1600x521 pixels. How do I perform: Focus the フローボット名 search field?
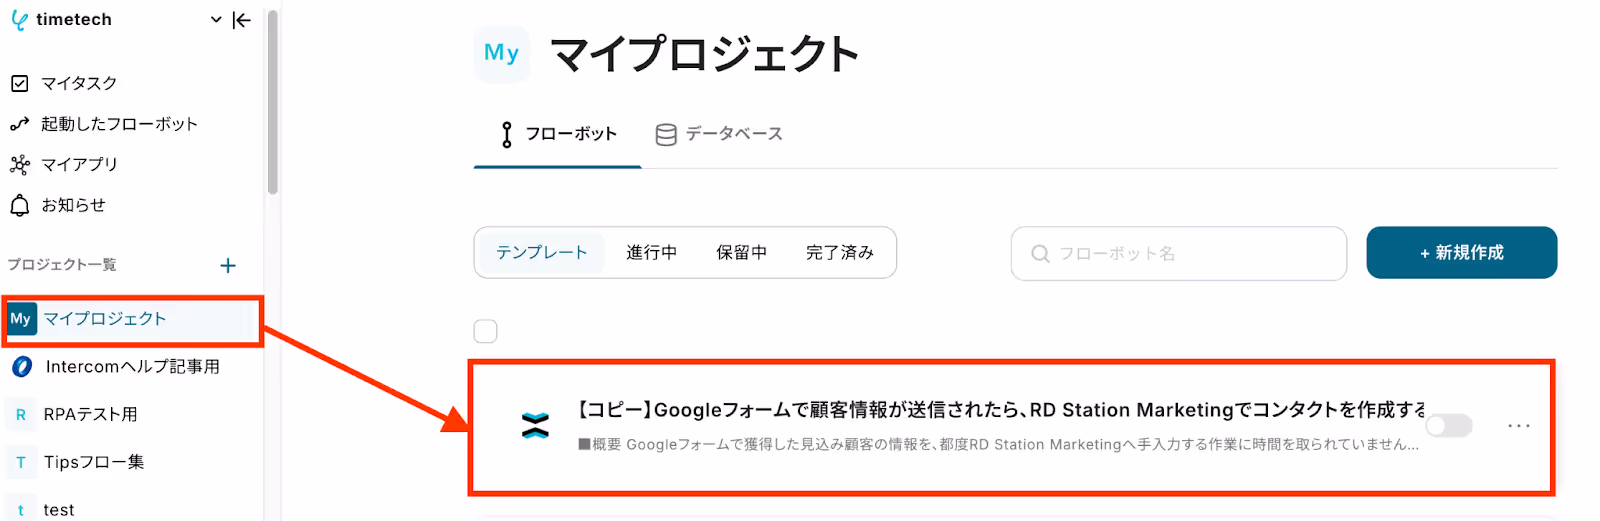[x=1179, y=253]
